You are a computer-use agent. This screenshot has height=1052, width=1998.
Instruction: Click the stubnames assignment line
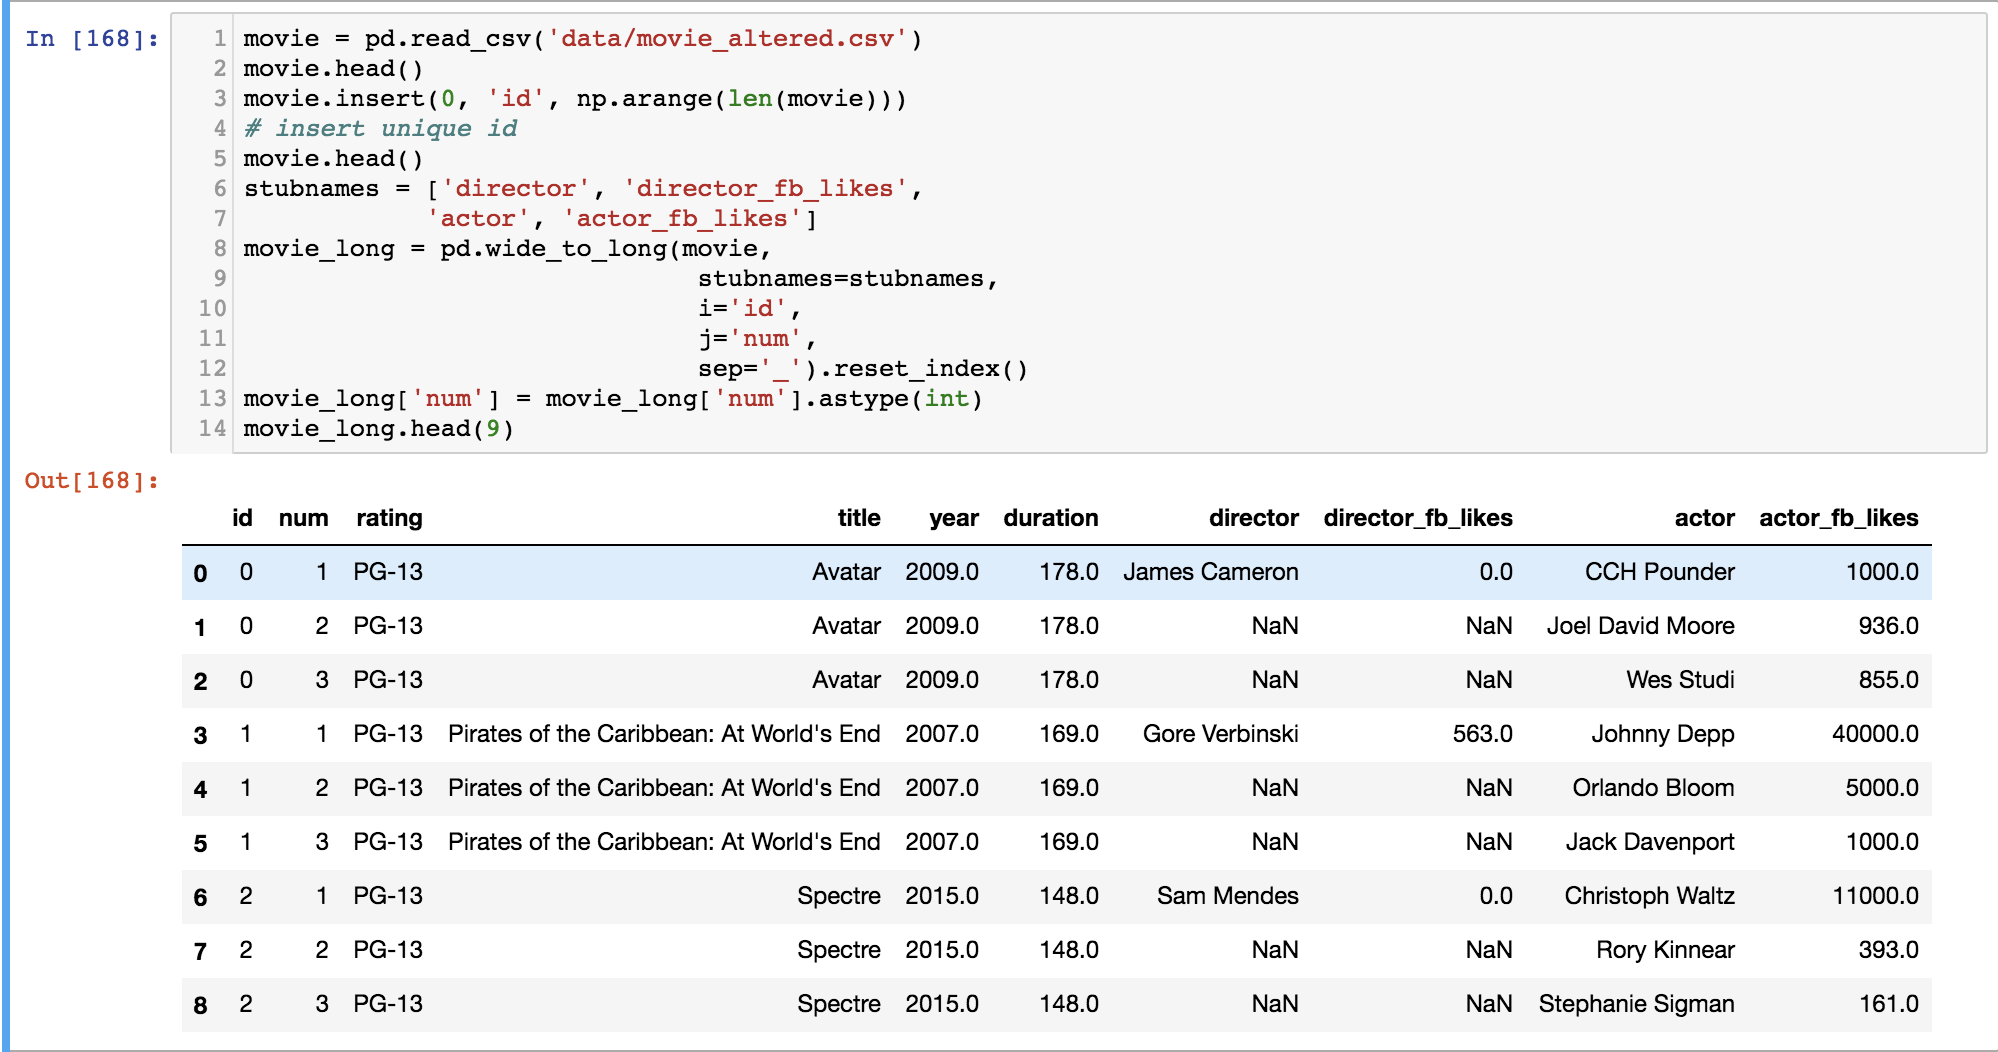(x=582, y=189)
